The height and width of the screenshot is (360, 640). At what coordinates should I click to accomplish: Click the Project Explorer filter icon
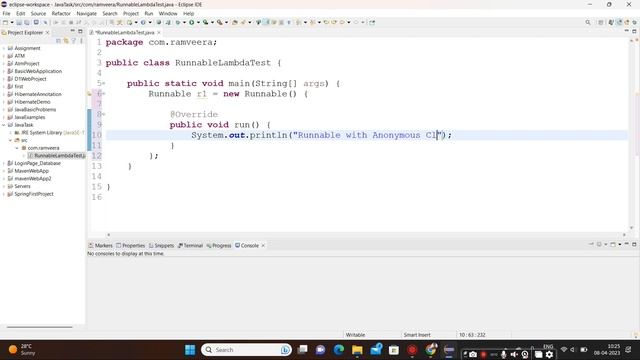[74, 40]
